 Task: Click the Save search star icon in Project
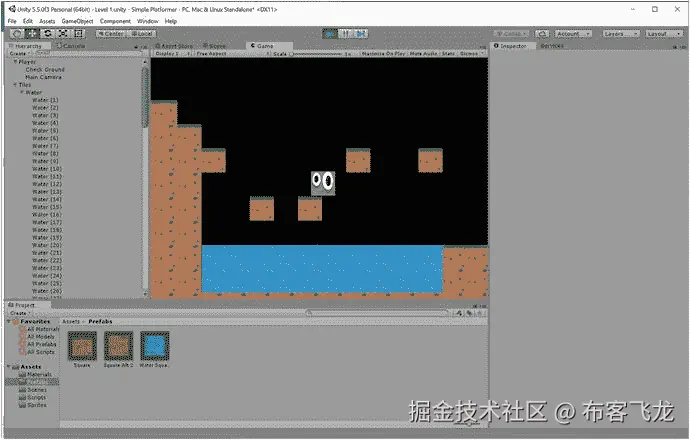click(x=480, y=313)
